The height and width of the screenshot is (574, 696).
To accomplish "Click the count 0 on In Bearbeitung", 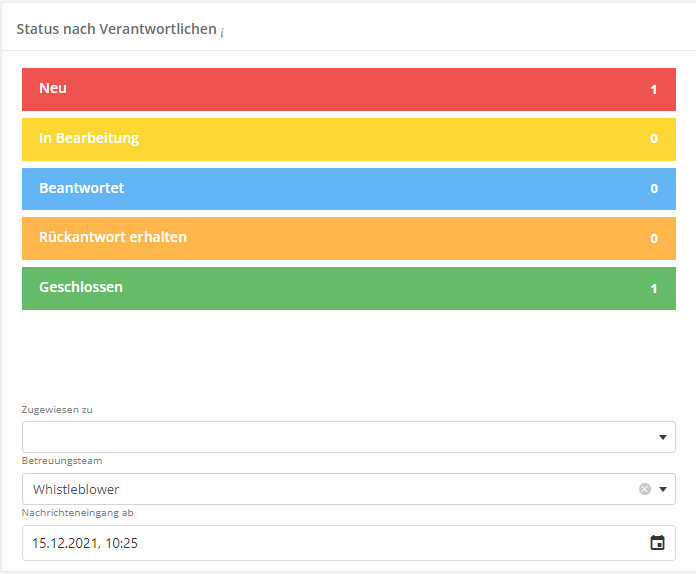I will pos(654,139).
